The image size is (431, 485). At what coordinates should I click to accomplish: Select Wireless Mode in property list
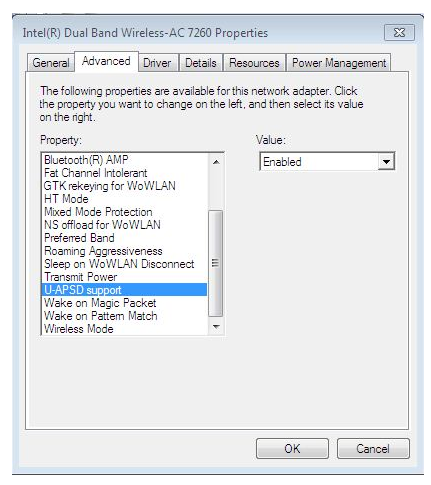(79, 329)
